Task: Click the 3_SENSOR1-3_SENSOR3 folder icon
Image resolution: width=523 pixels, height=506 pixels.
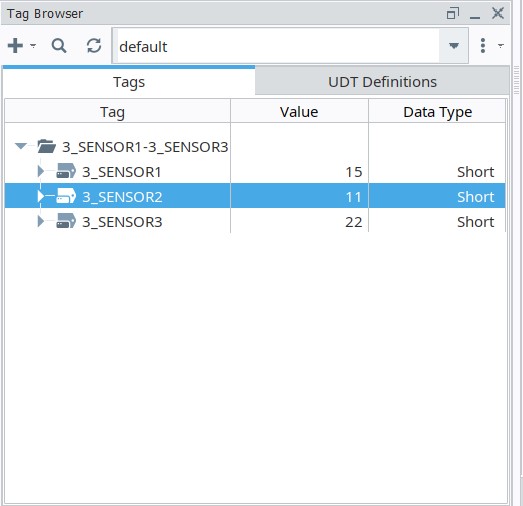Action: click(46, 146)
